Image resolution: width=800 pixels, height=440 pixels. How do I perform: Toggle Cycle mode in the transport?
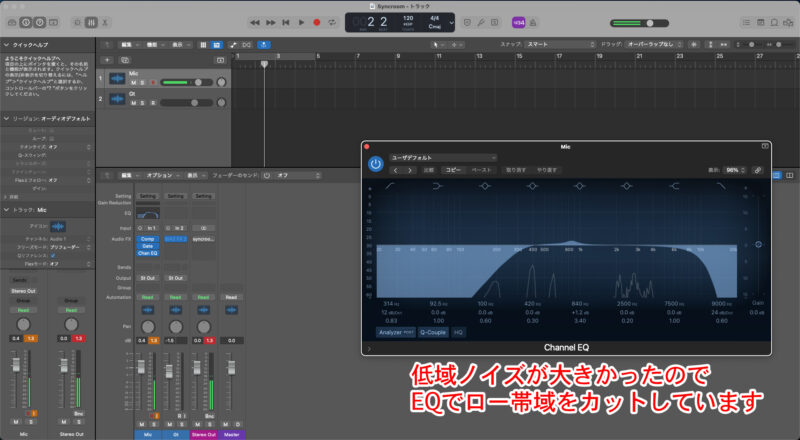tap(332, 22)
